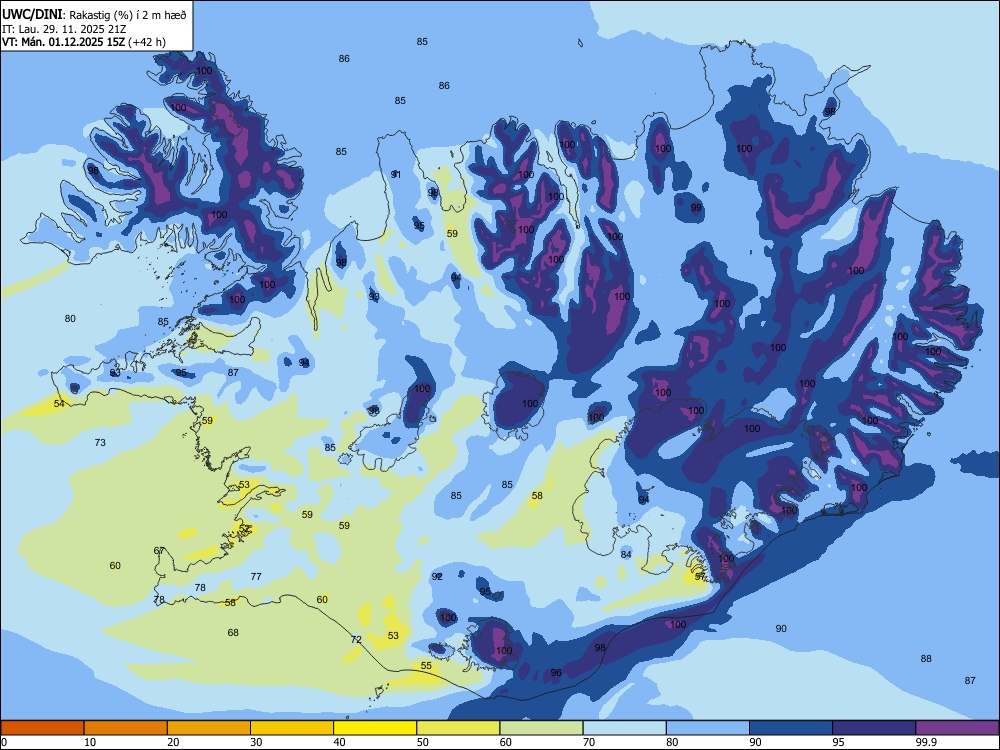Select the legend tick label '10'
1000x750 pixels.
pos(90,742)
